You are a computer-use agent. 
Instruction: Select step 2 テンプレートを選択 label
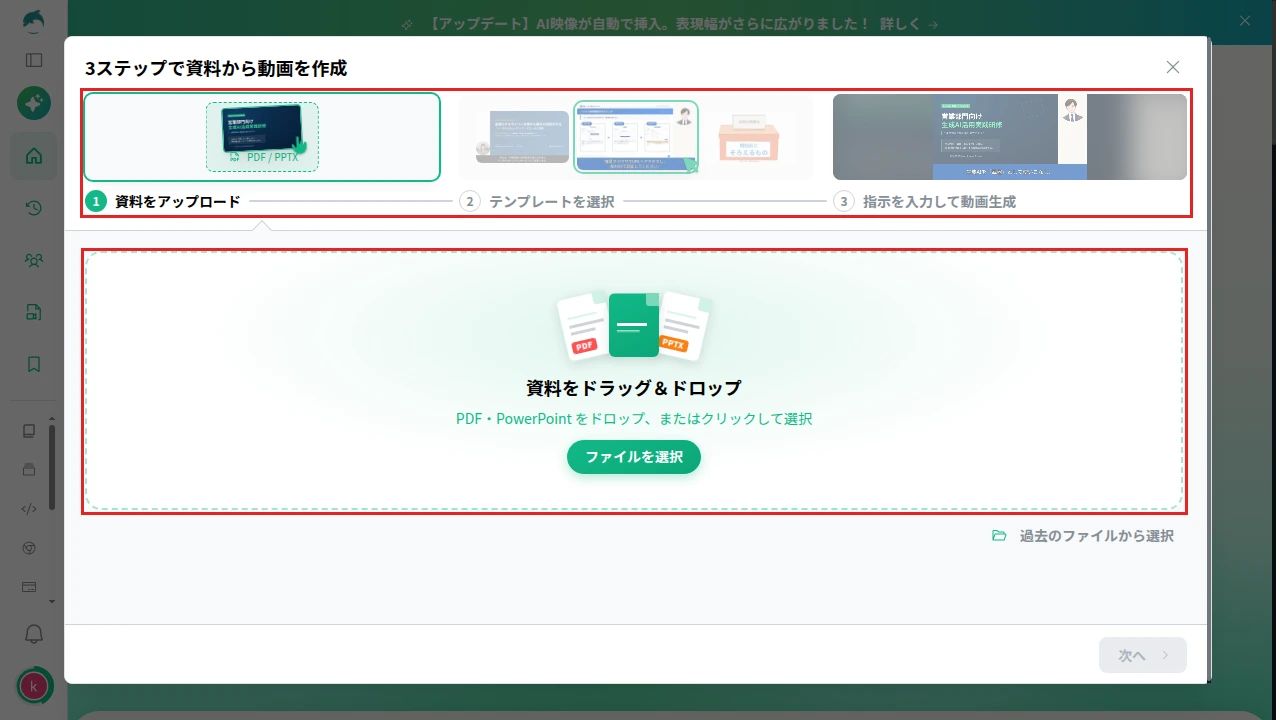pyautogui.click(x=551, y=201)
